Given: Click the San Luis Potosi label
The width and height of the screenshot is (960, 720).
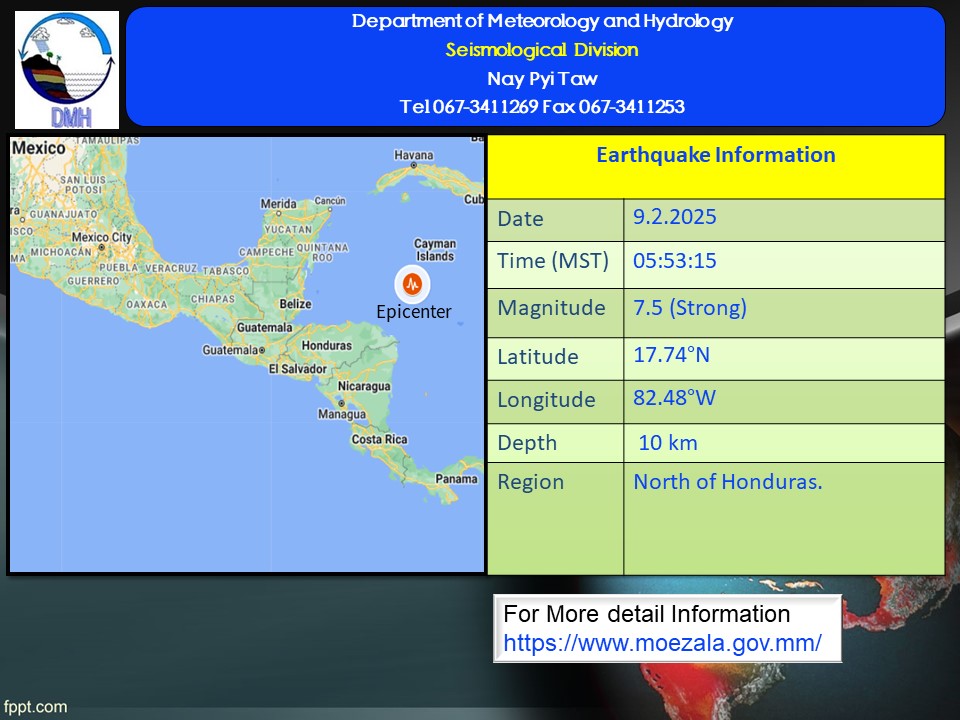Looking at the screenshot, I should coord(83,184).
